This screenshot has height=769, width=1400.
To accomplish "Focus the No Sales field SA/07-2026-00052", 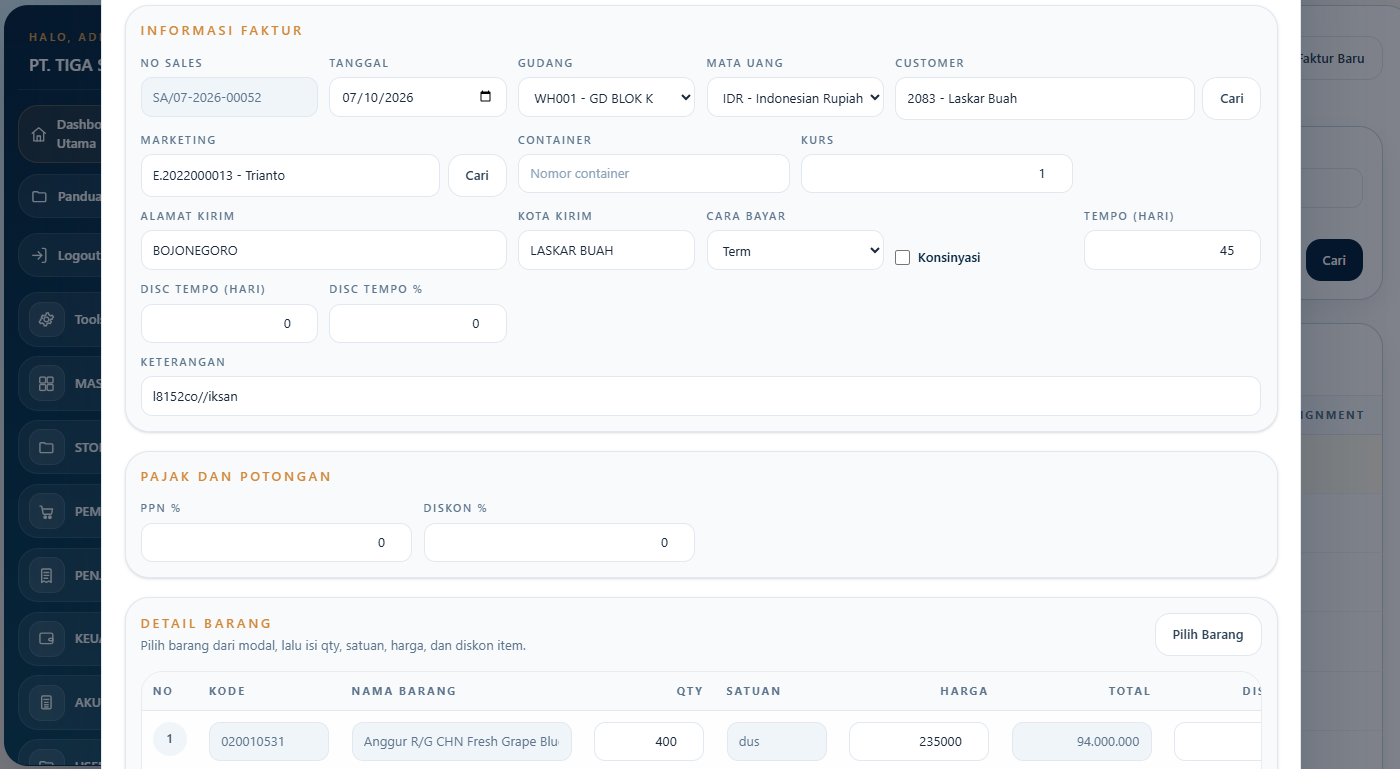I will [x=229, y=98].
